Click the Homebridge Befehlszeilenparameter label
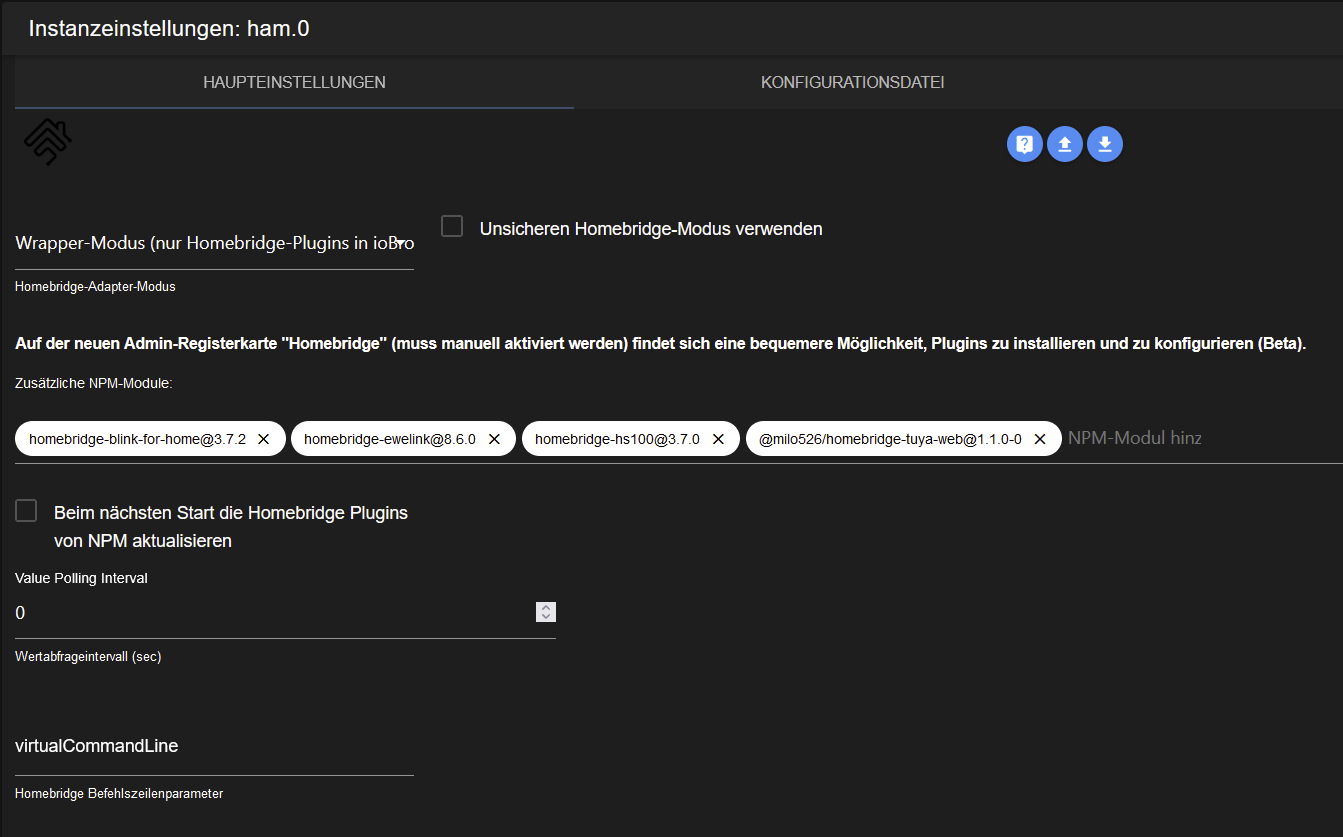Image resolution: width=1343 pixels, height=837 pixels. tap(119, 794)
